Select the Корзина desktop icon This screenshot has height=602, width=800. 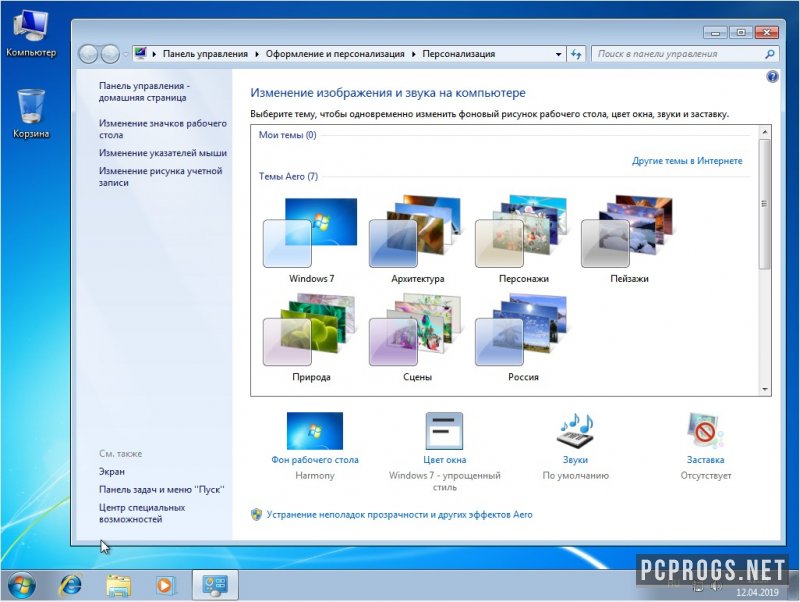[31, 114]
